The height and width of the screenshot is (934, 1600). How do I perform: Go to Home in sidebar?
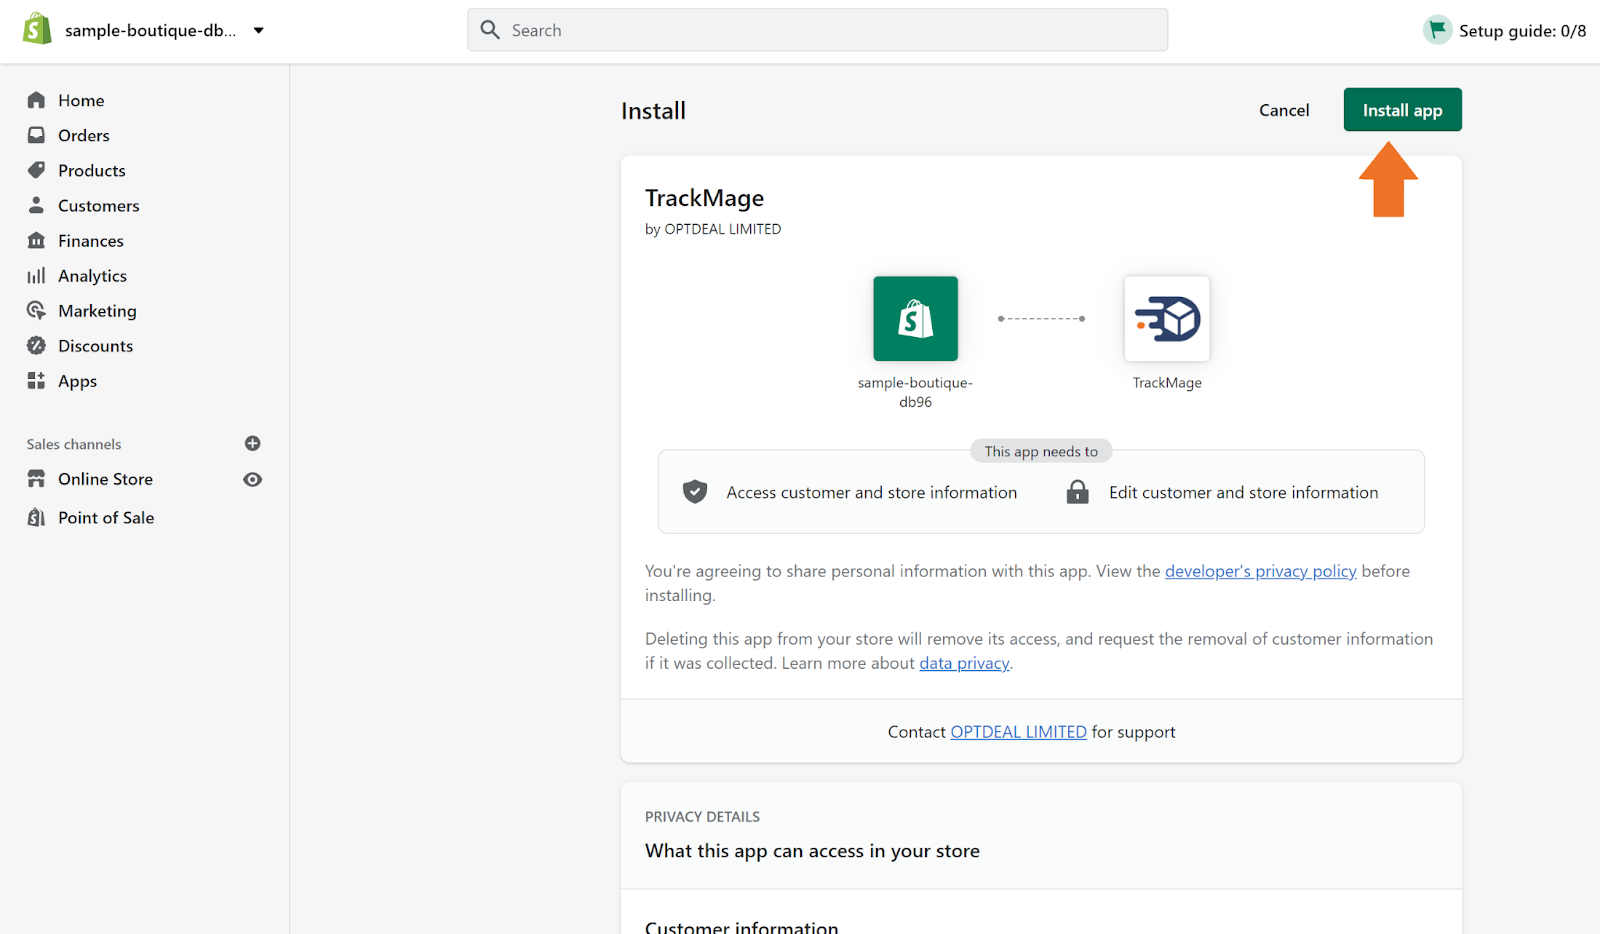point(81,100)
